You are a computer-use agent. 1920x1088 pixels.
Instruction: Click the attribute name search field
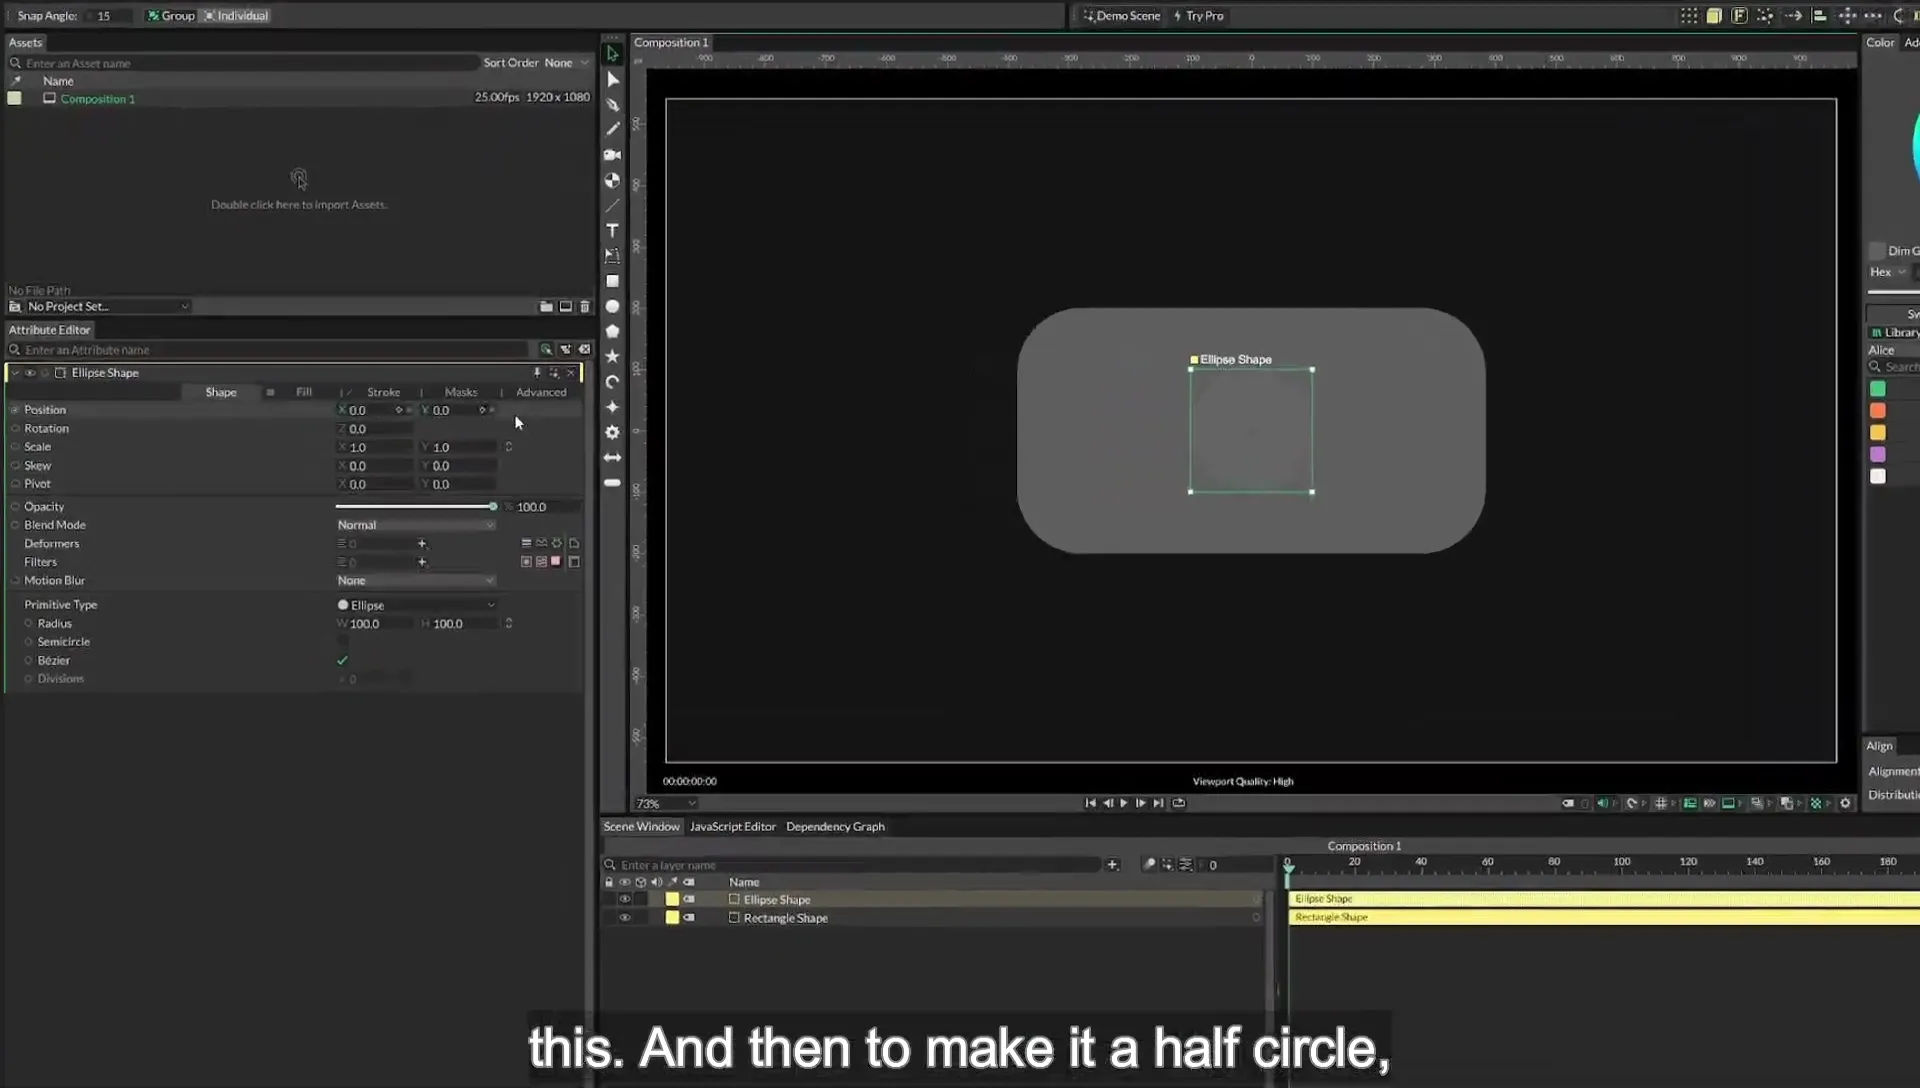tap(270, 350)
